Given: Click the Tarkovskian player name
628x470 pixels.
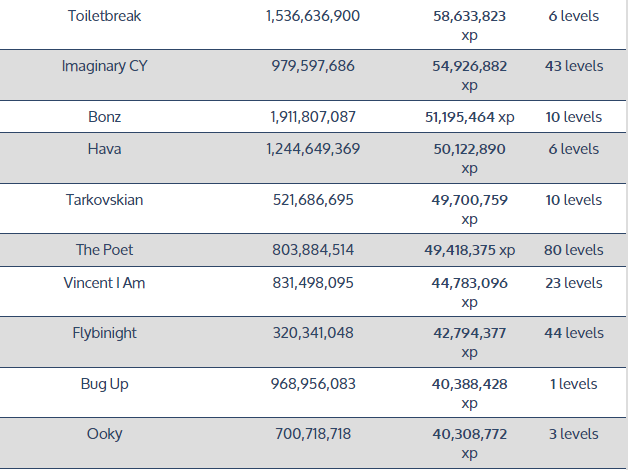Looking at the screenshot, I should coord(105,200).
